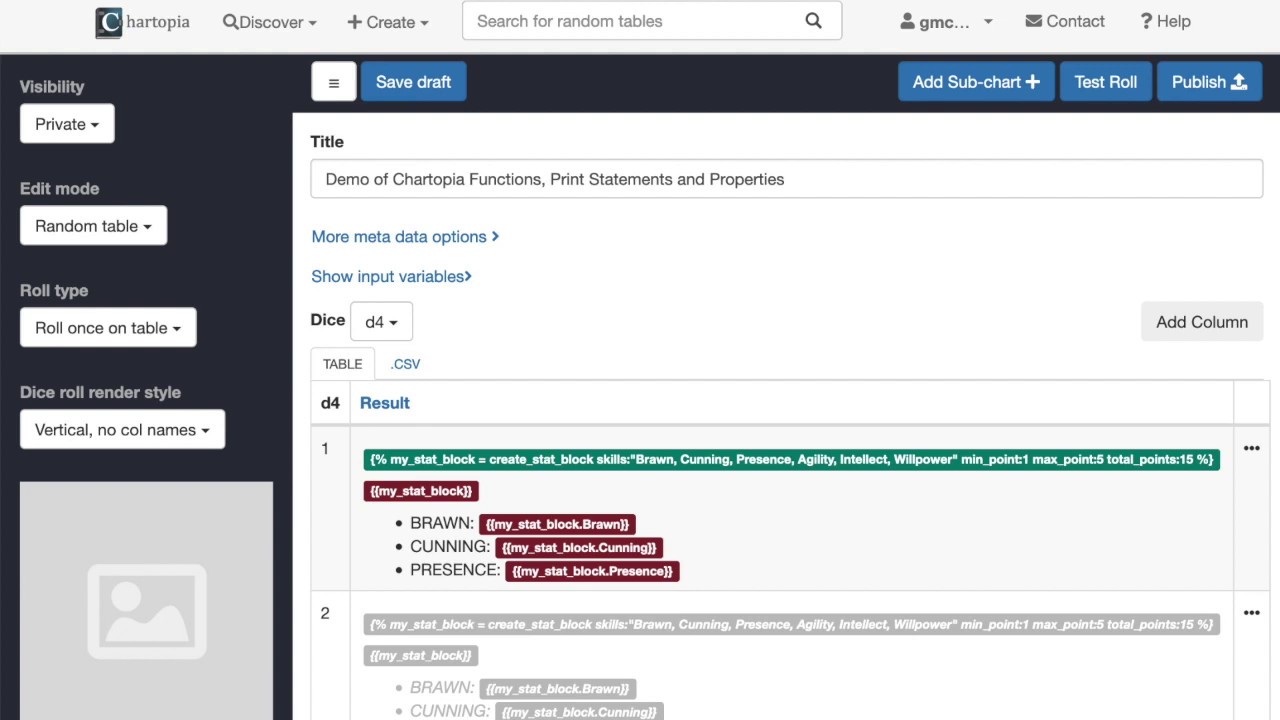
Task: Open the Contact envelope link
Action: coord(1065,21)
